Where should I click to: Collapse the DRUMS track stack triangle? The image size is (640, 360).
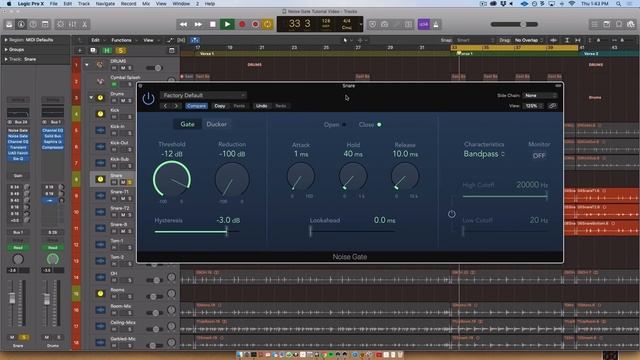click(87, 64)
